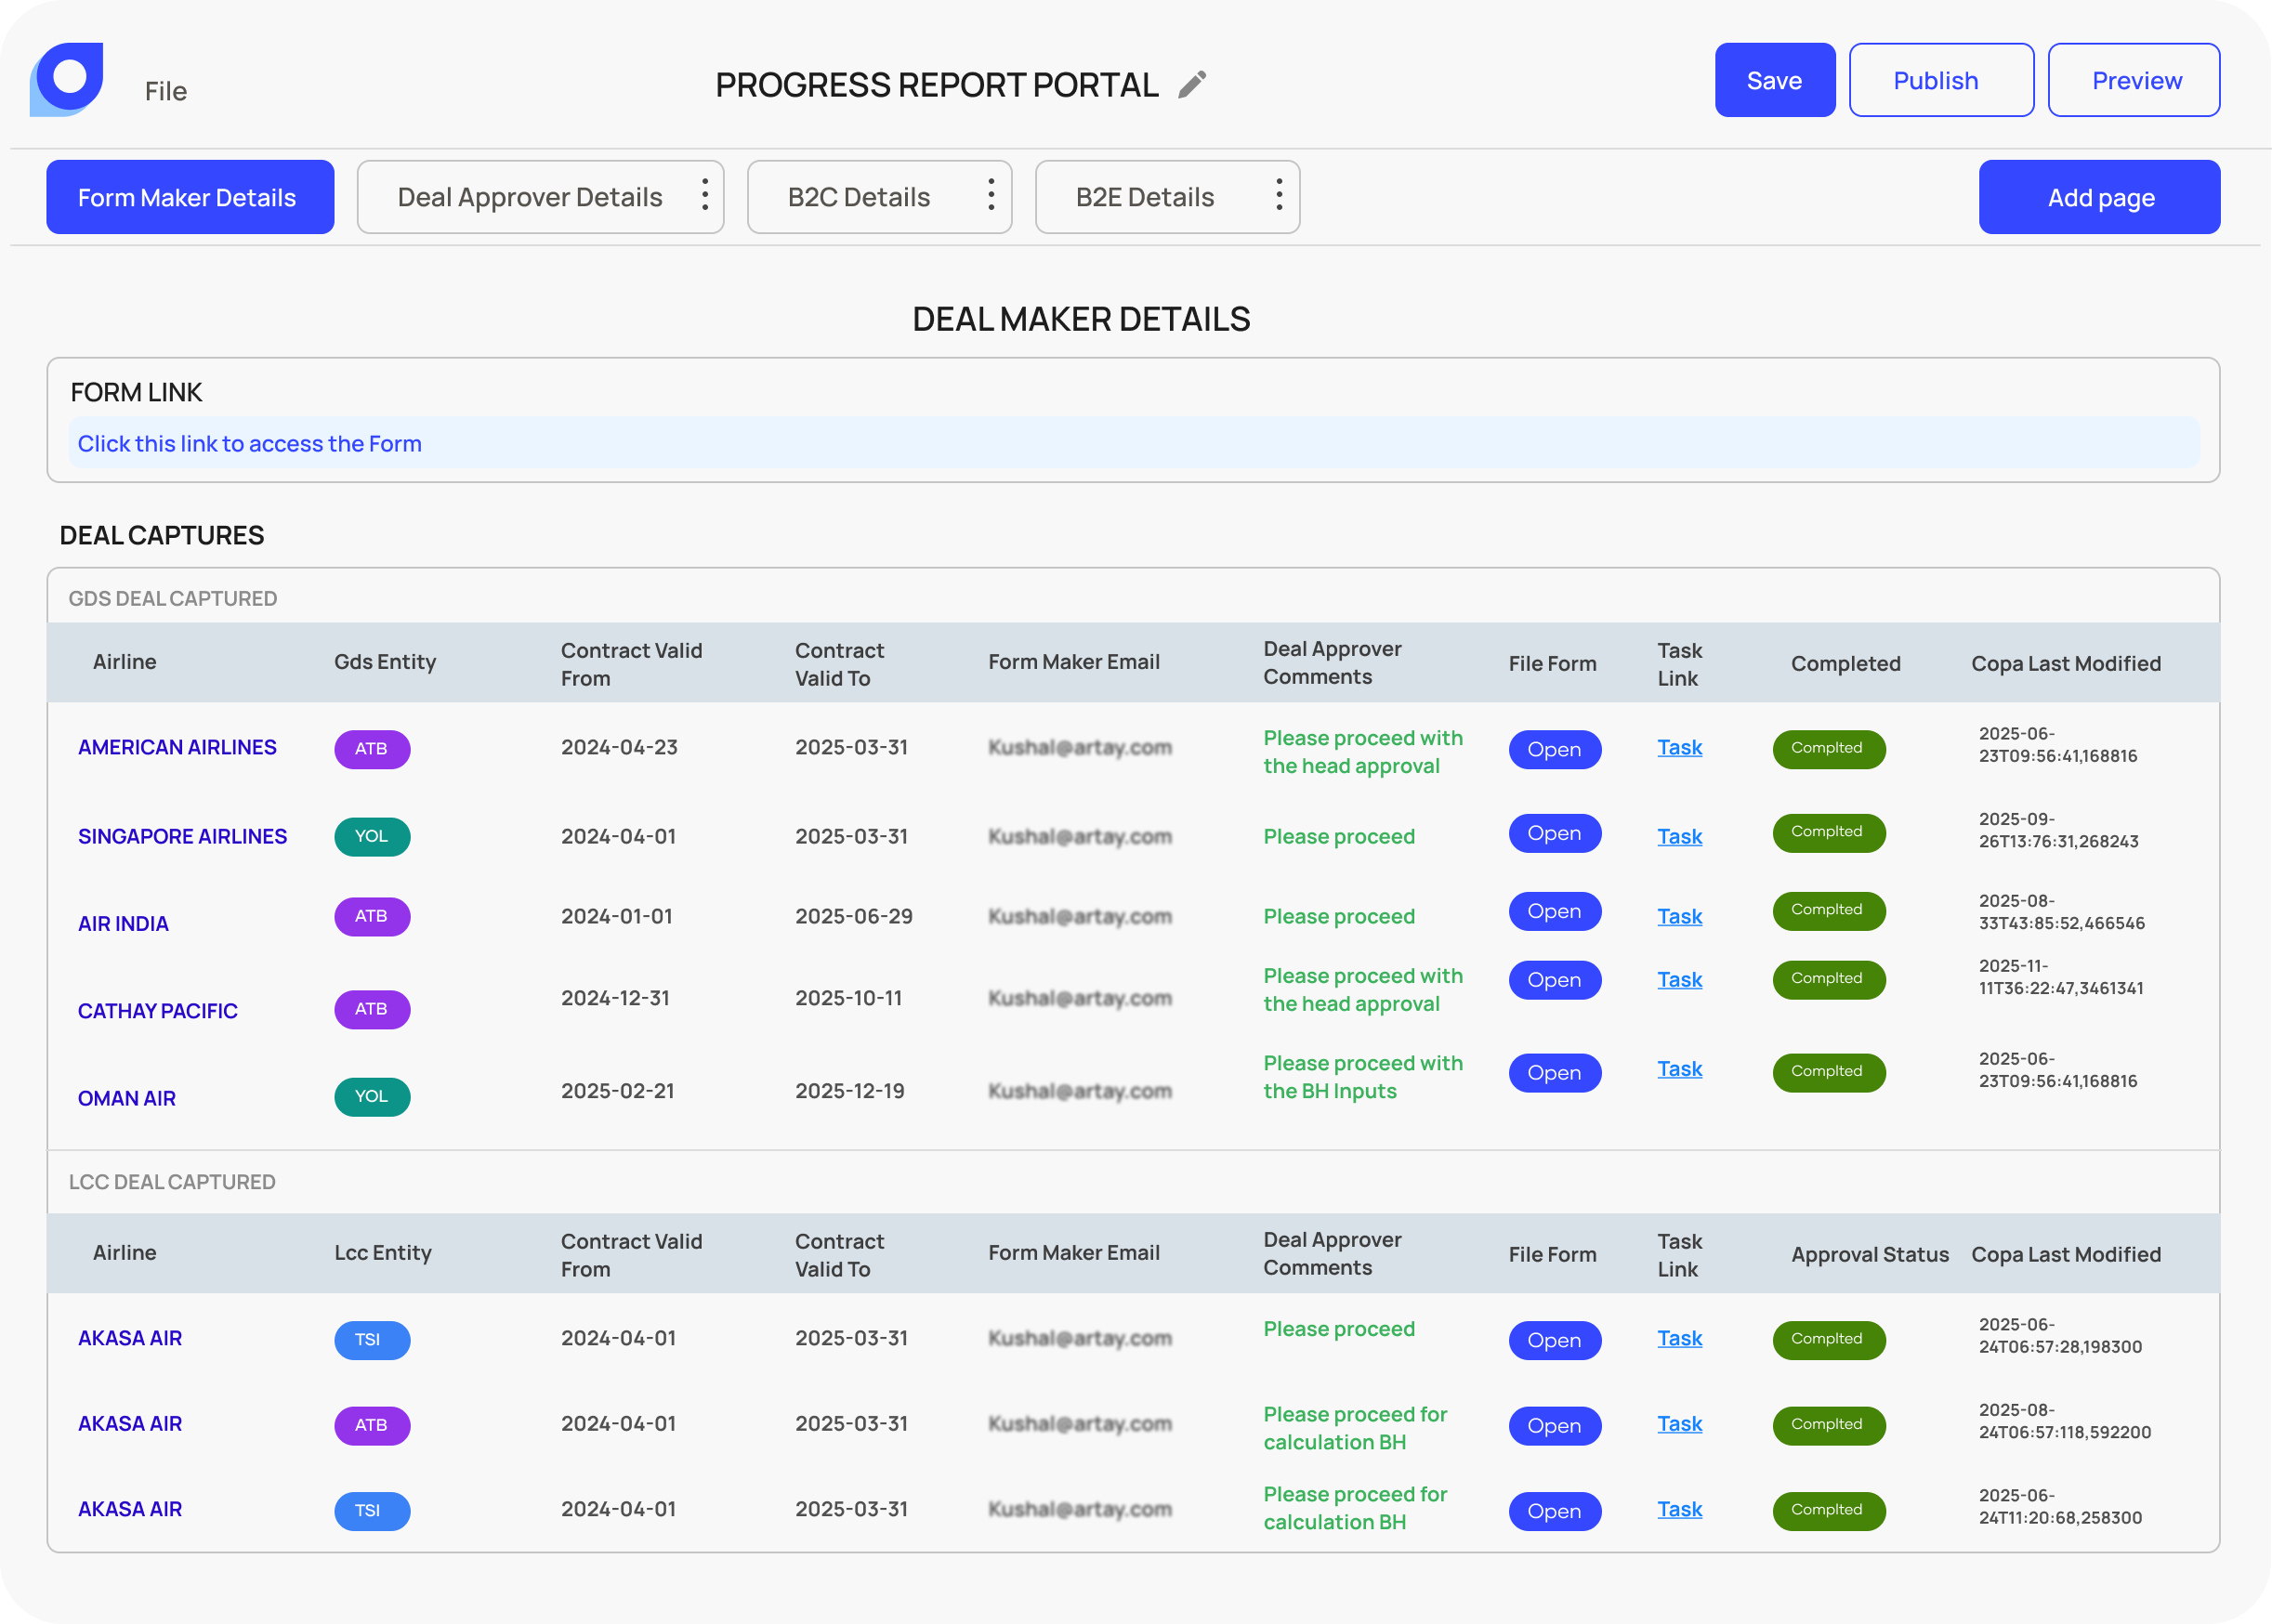Viewport: 2272px width, 1624px height.
Task: Edit portal title with pencil icon
Action: click(1192, 85)
